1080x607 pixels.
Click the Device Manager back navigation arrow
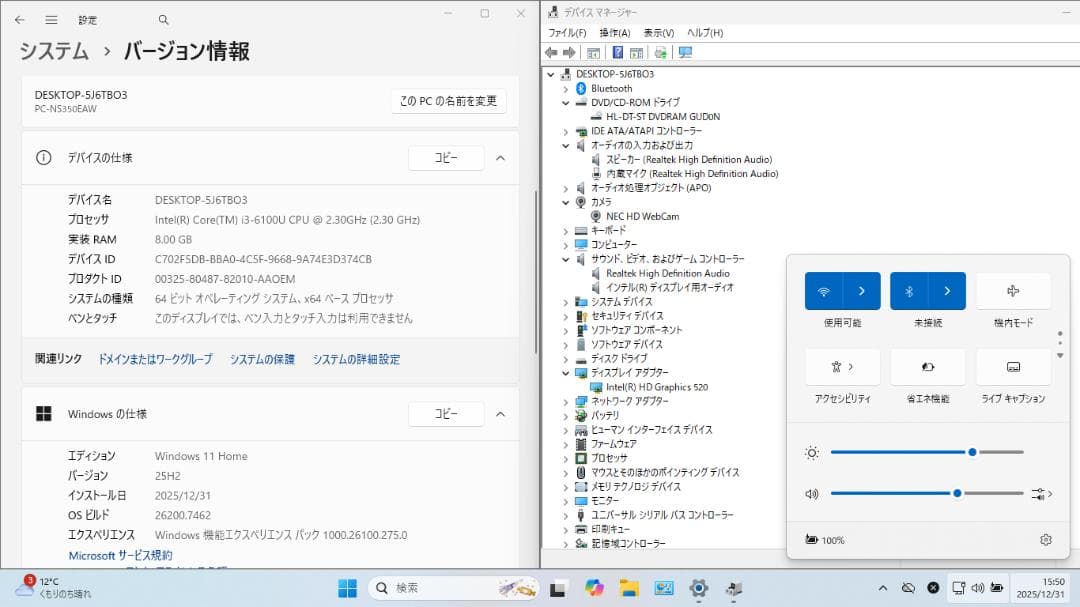551,52
